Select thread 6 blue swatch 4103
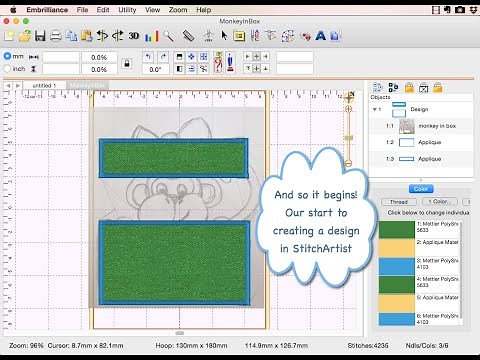This screenshot has width=480, height=360. click(397, 319)
